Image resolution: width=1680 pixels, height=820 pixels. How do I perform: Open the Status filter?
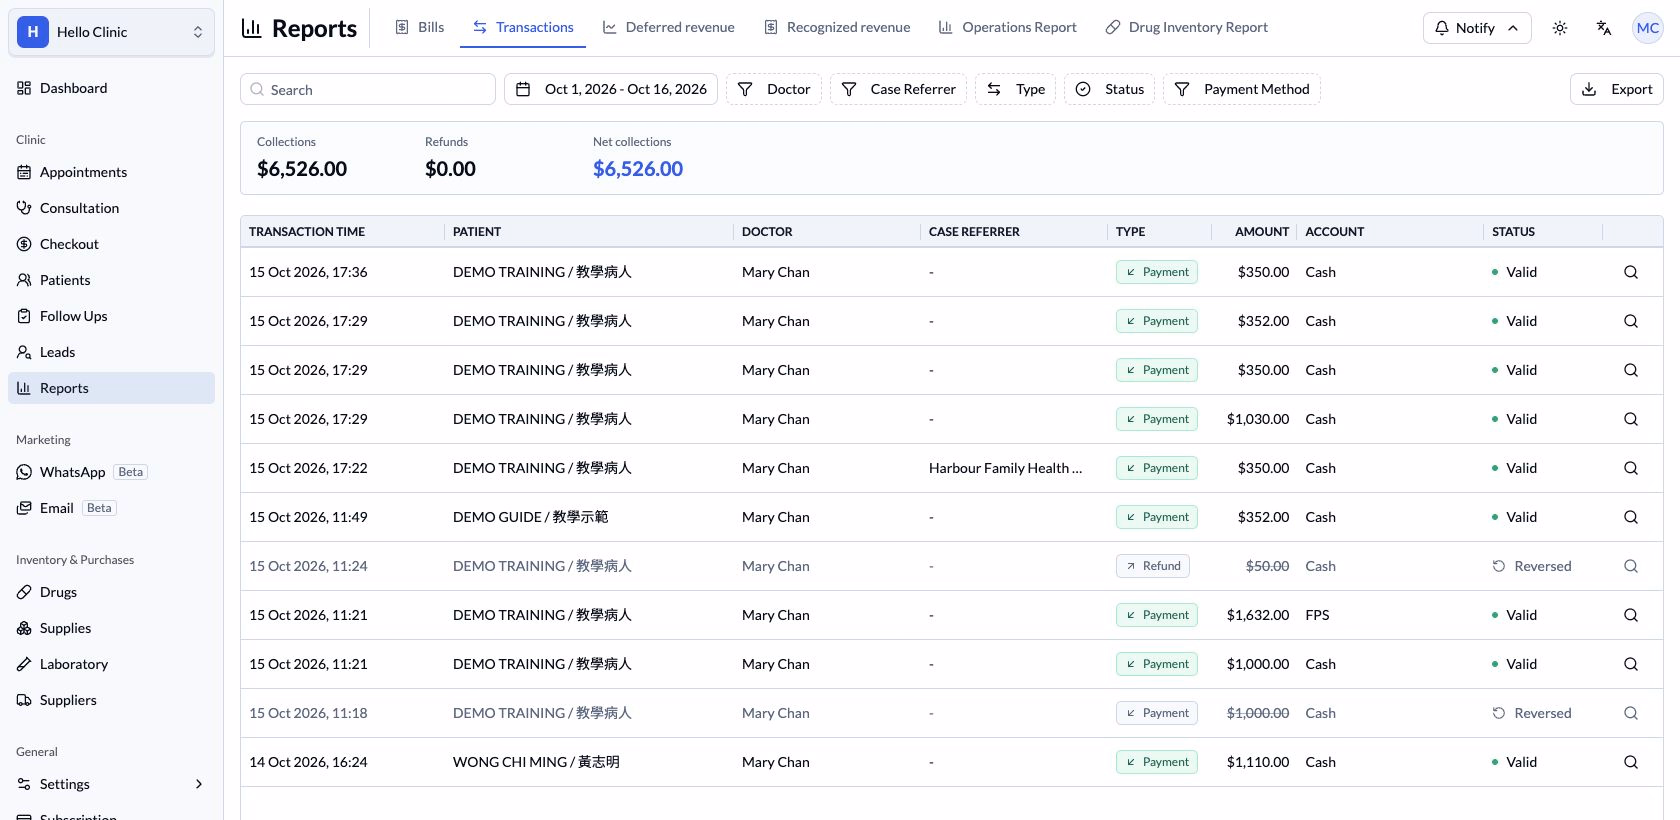tap(1109, 89)
